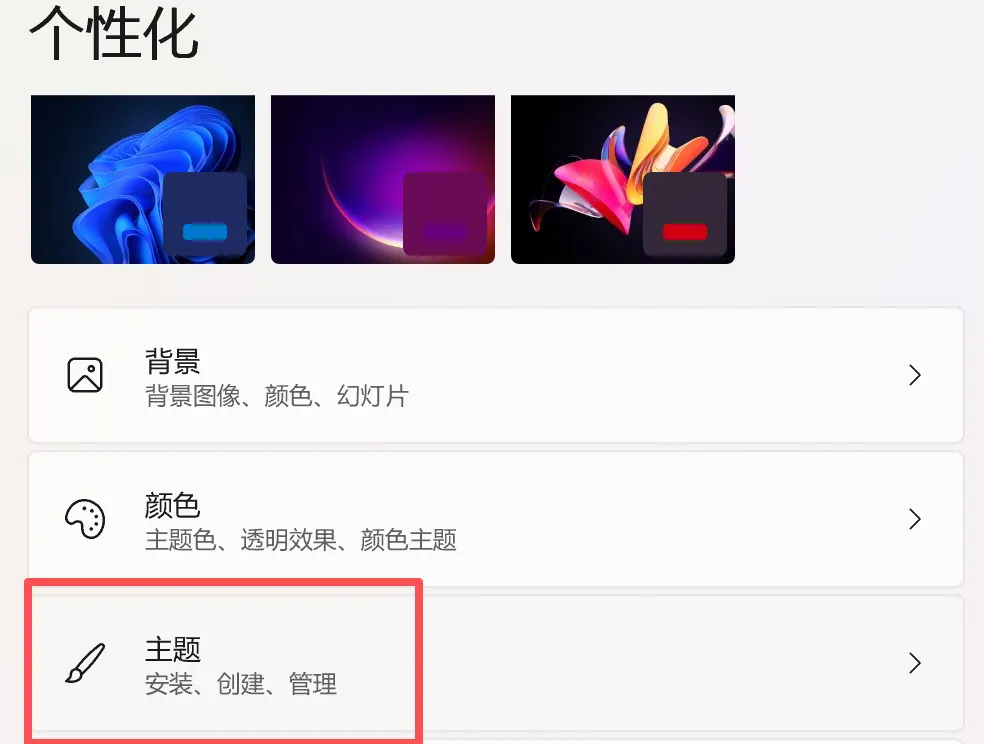Click the 背景图像、颜色、幻灯片 description text

(277, 396)
